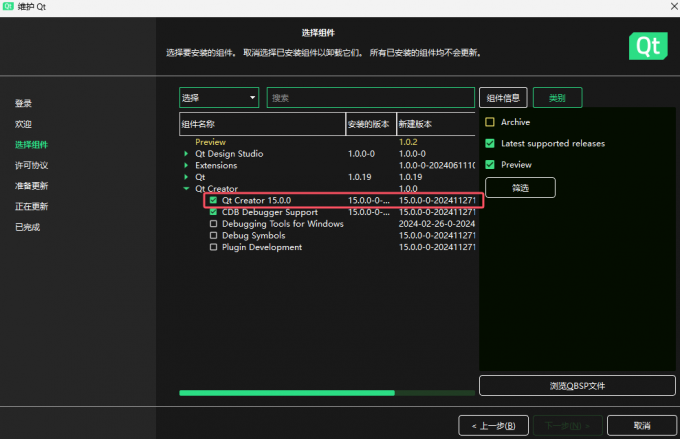Expand the Extensions tree node
This screenshot has height=439, width=680.
pos(186,165)
